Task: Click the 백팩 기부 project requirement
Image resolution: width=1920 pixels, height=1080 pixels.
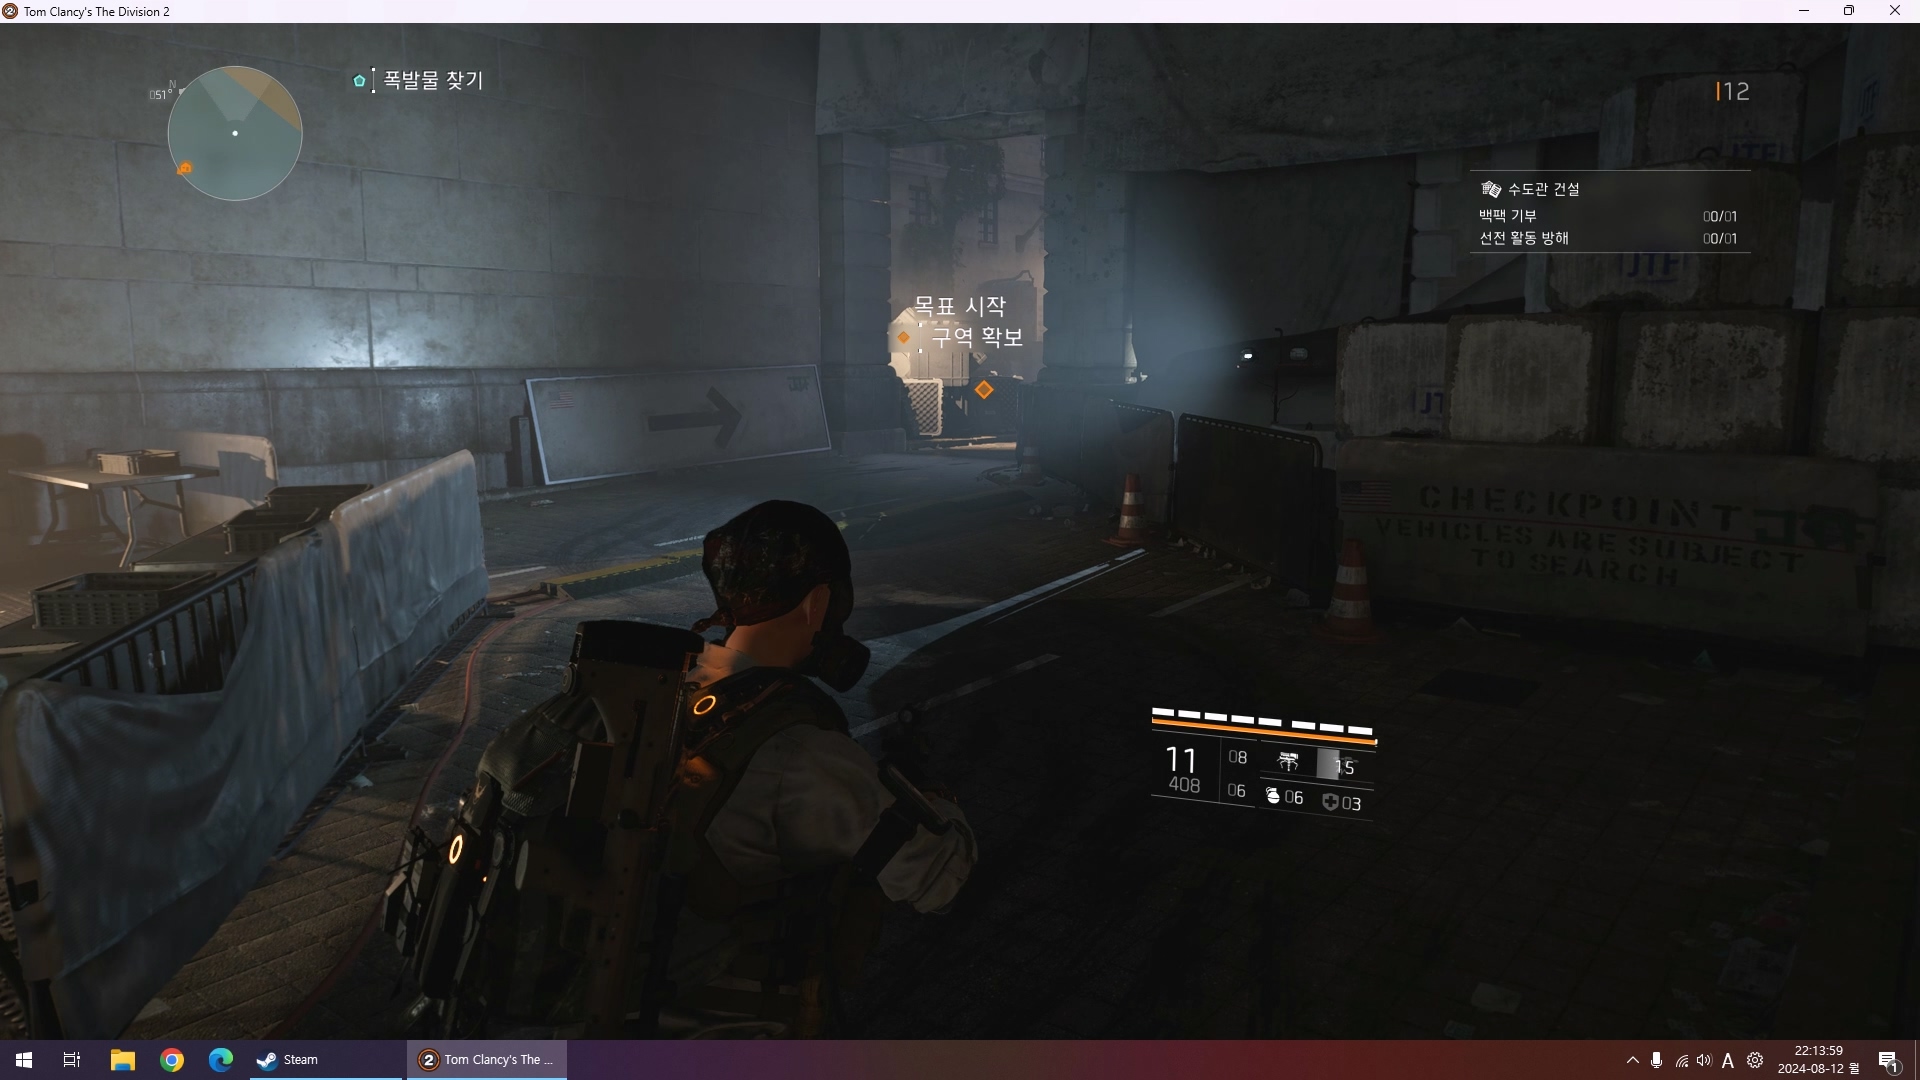Action: [1508, 216]
